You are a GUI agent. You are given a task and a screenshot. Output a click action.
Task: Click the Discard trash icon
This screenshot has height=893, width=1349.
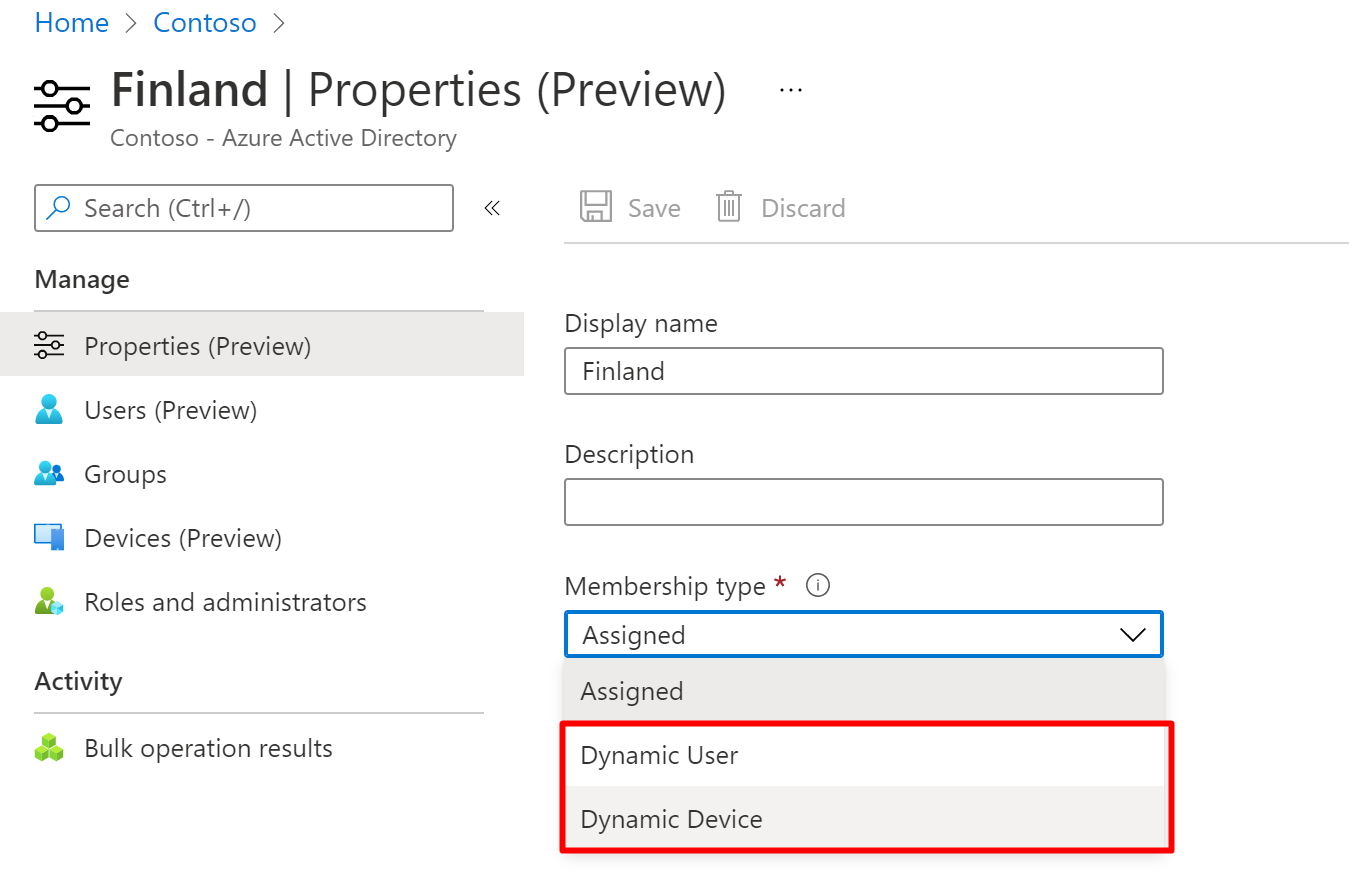pyautogui.click(x=729, y=207)
